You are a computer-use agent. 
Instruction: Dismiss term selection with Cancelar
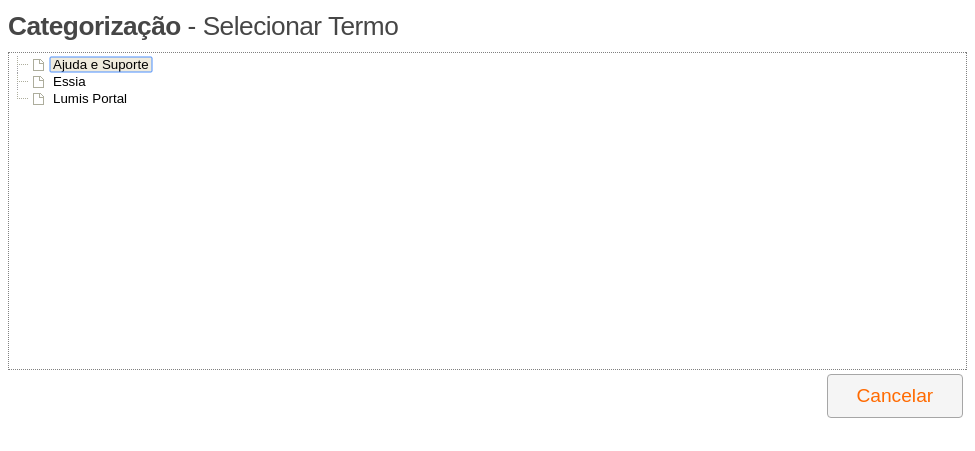895,396
